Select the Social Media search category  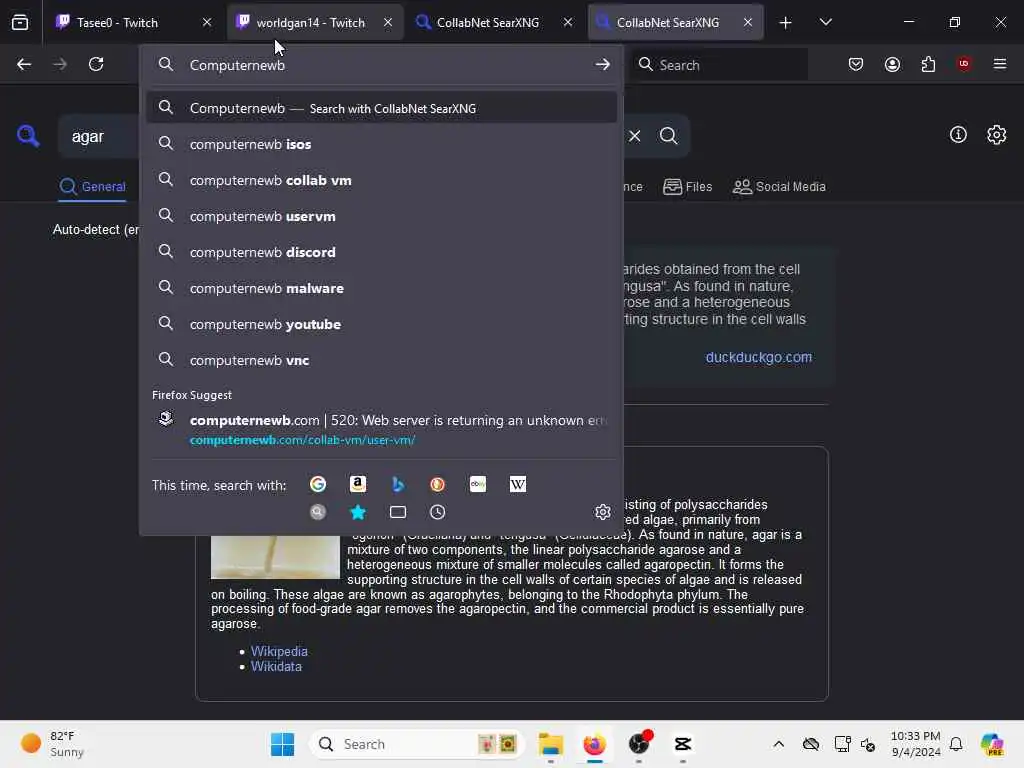[x=779, y=187]
